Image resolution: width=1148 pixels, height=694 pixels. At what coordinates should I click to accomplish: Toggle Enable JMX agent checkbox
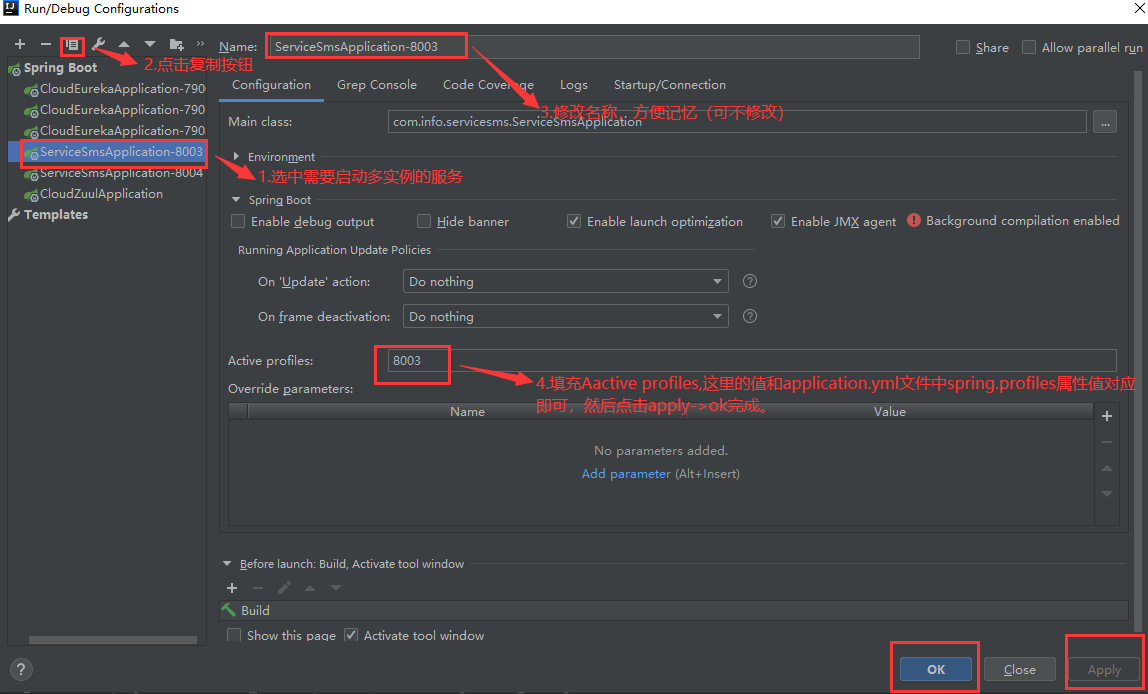[778, 221]
